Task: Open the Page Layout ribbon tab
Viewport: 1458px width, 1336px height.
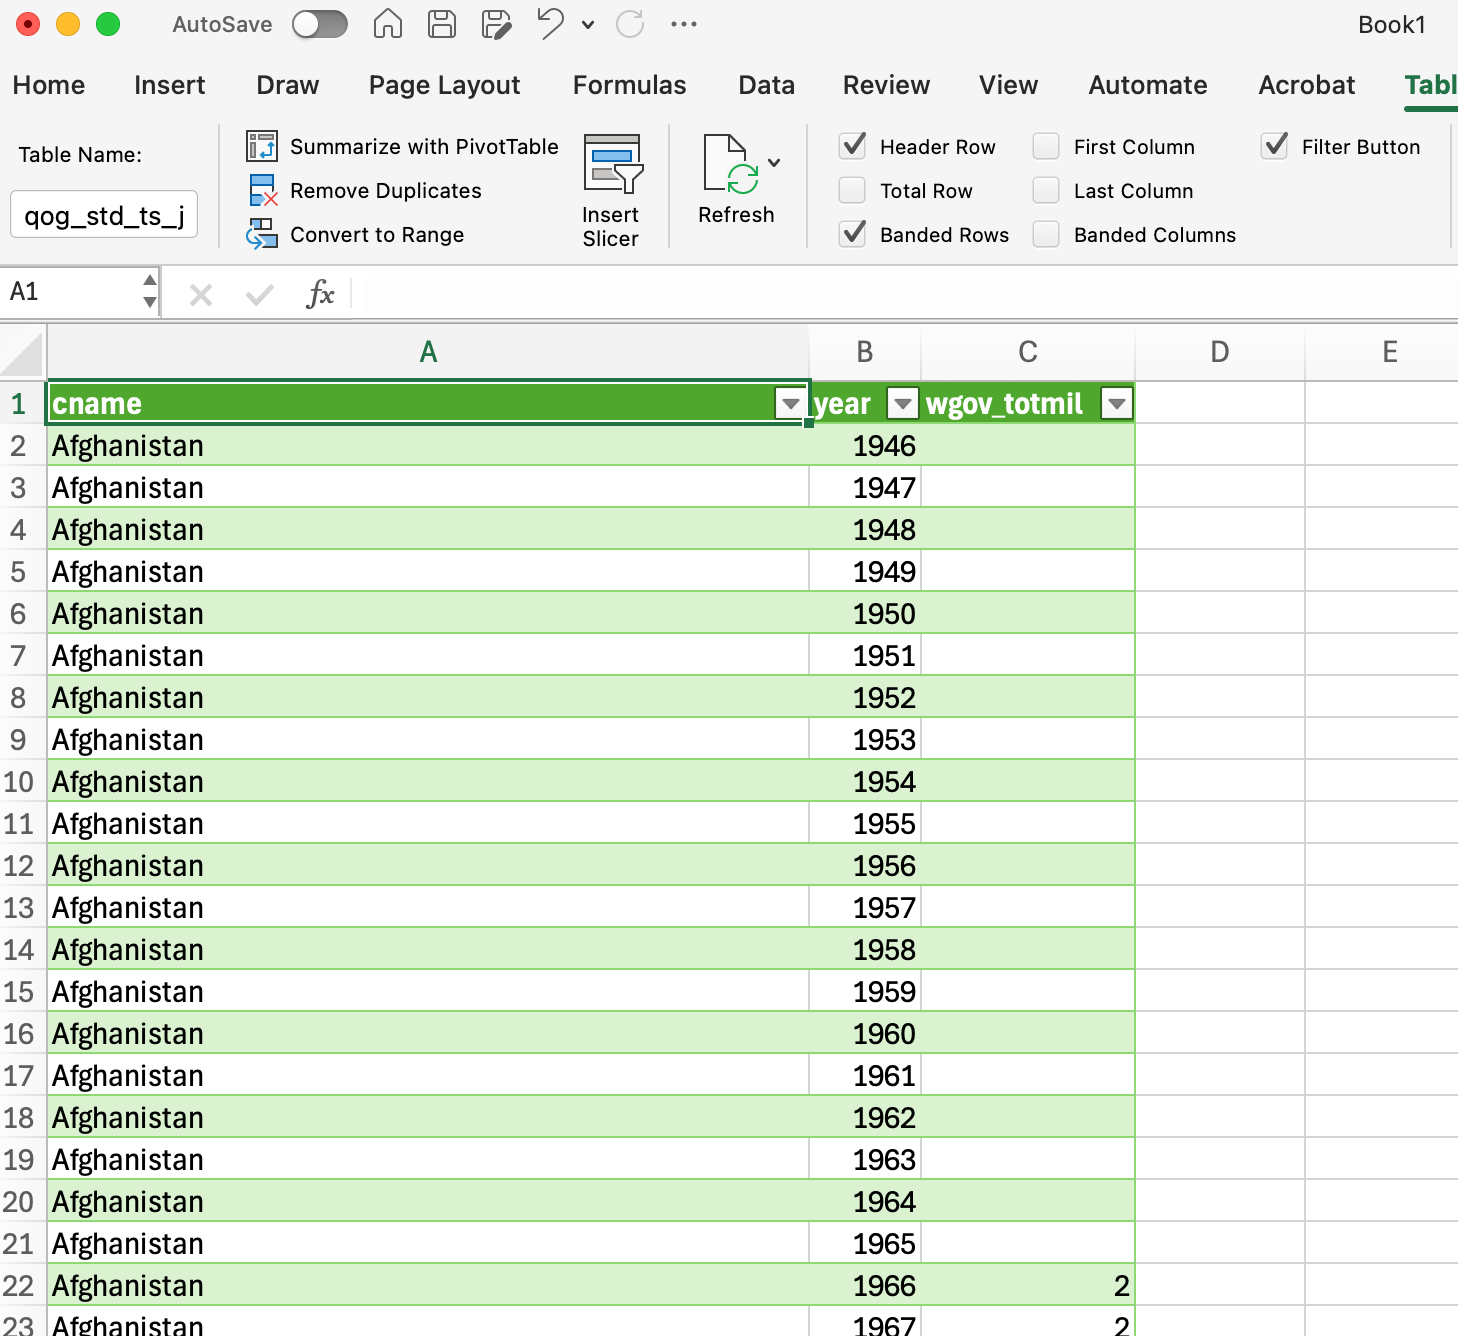Action: 445,85
